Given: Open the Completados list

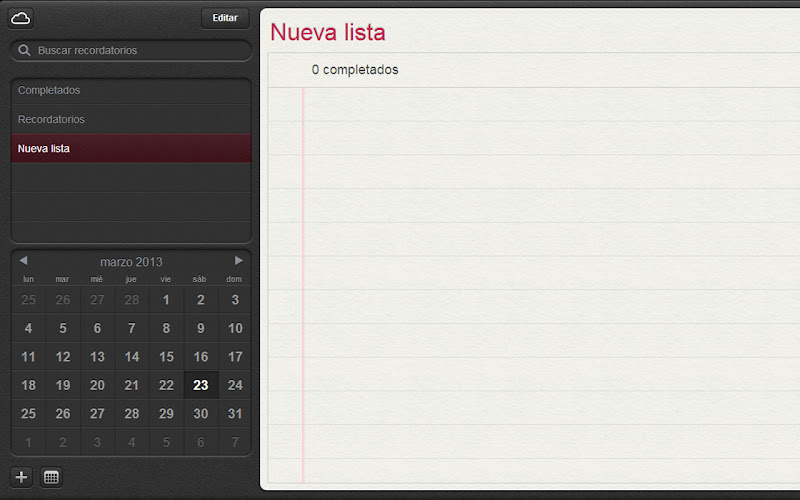Looking at the screenshot, I should [x=131, y=90].
